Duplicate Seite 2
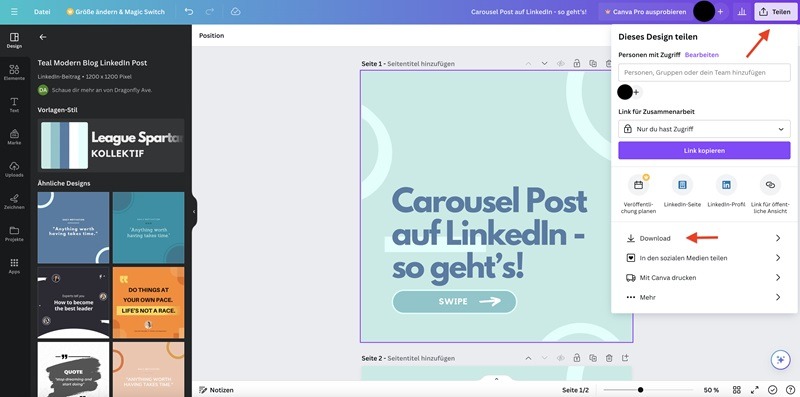Image resolution: width=800 pixels, height=397 pixels. pyautogui.click(x=593, y=358)
